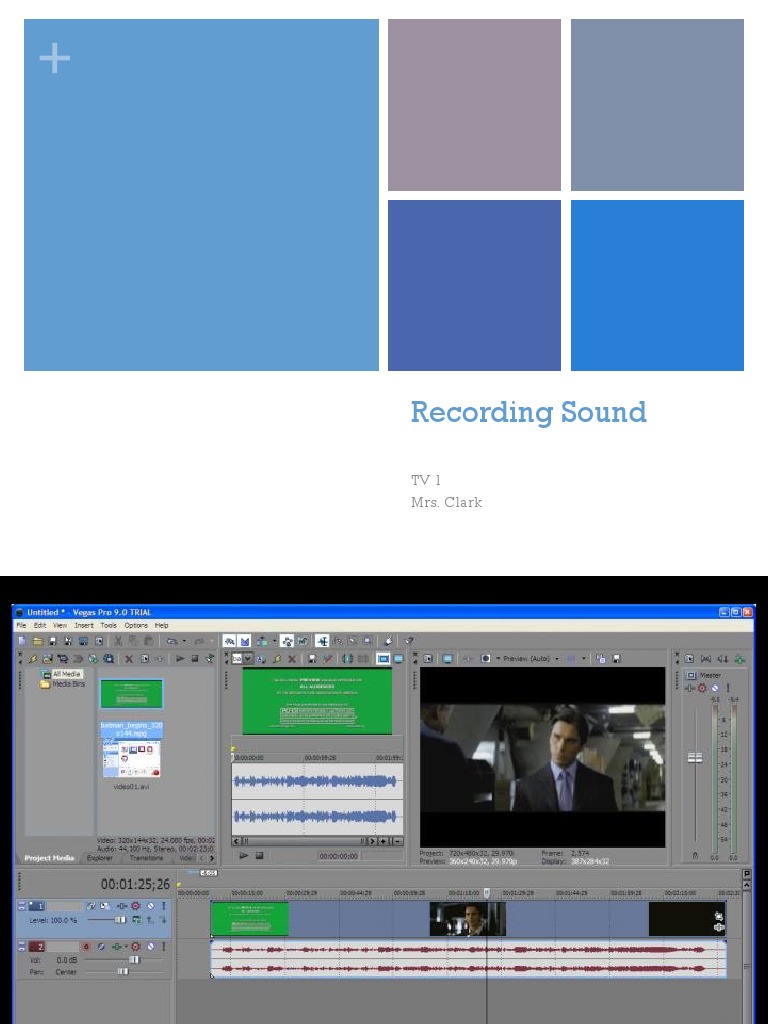The width and height of the screenshot is (768, 1024).
Task: Toggle Automatic Crossfades toolbar button
Action: [244, 641]
